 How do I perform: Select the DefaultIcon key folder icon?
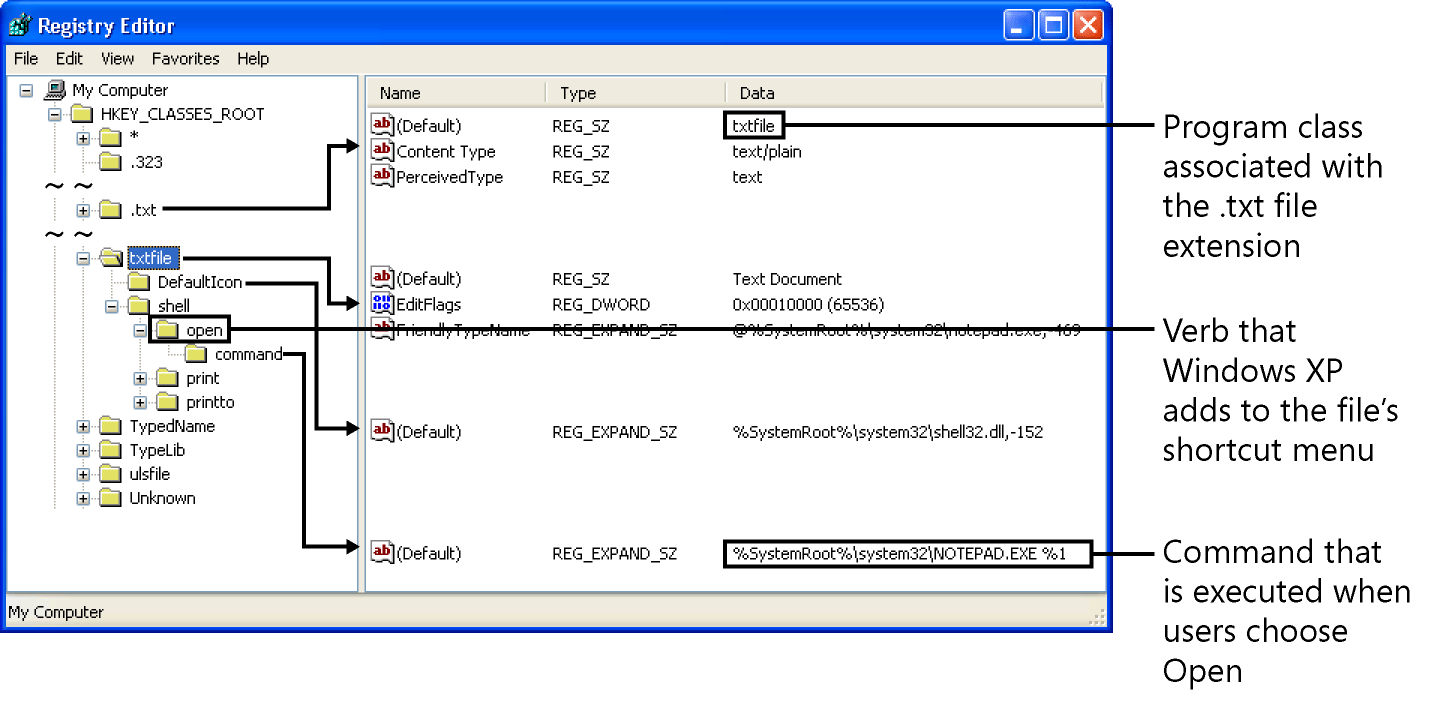(x=139, y=282)
